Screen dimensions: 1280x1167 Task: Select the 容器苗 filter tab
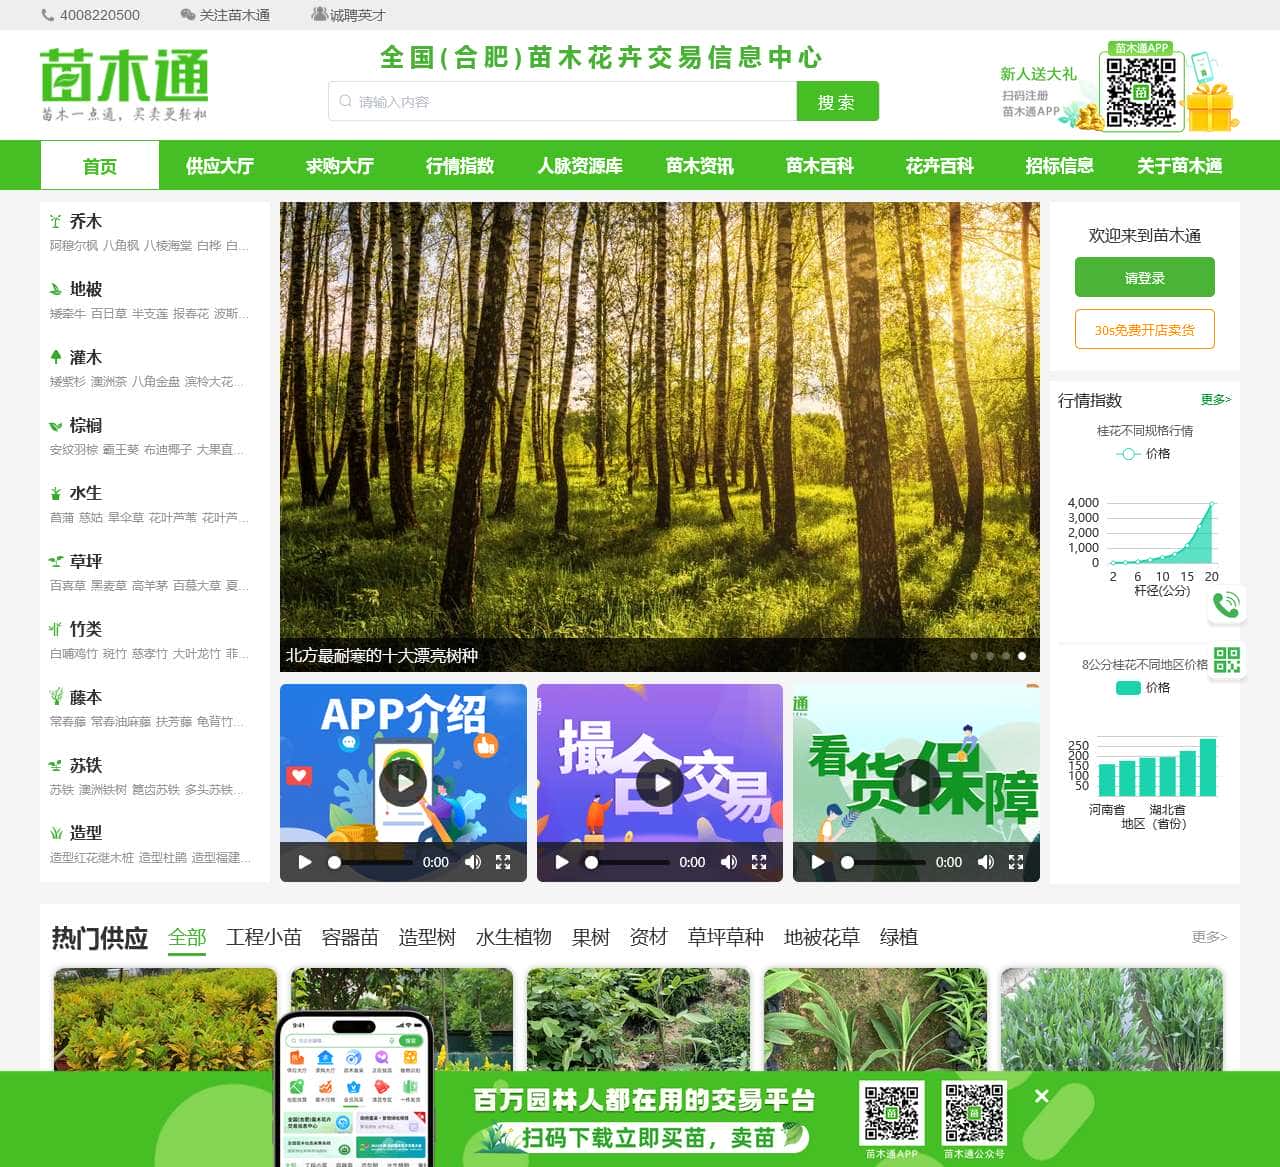point(350,937)
